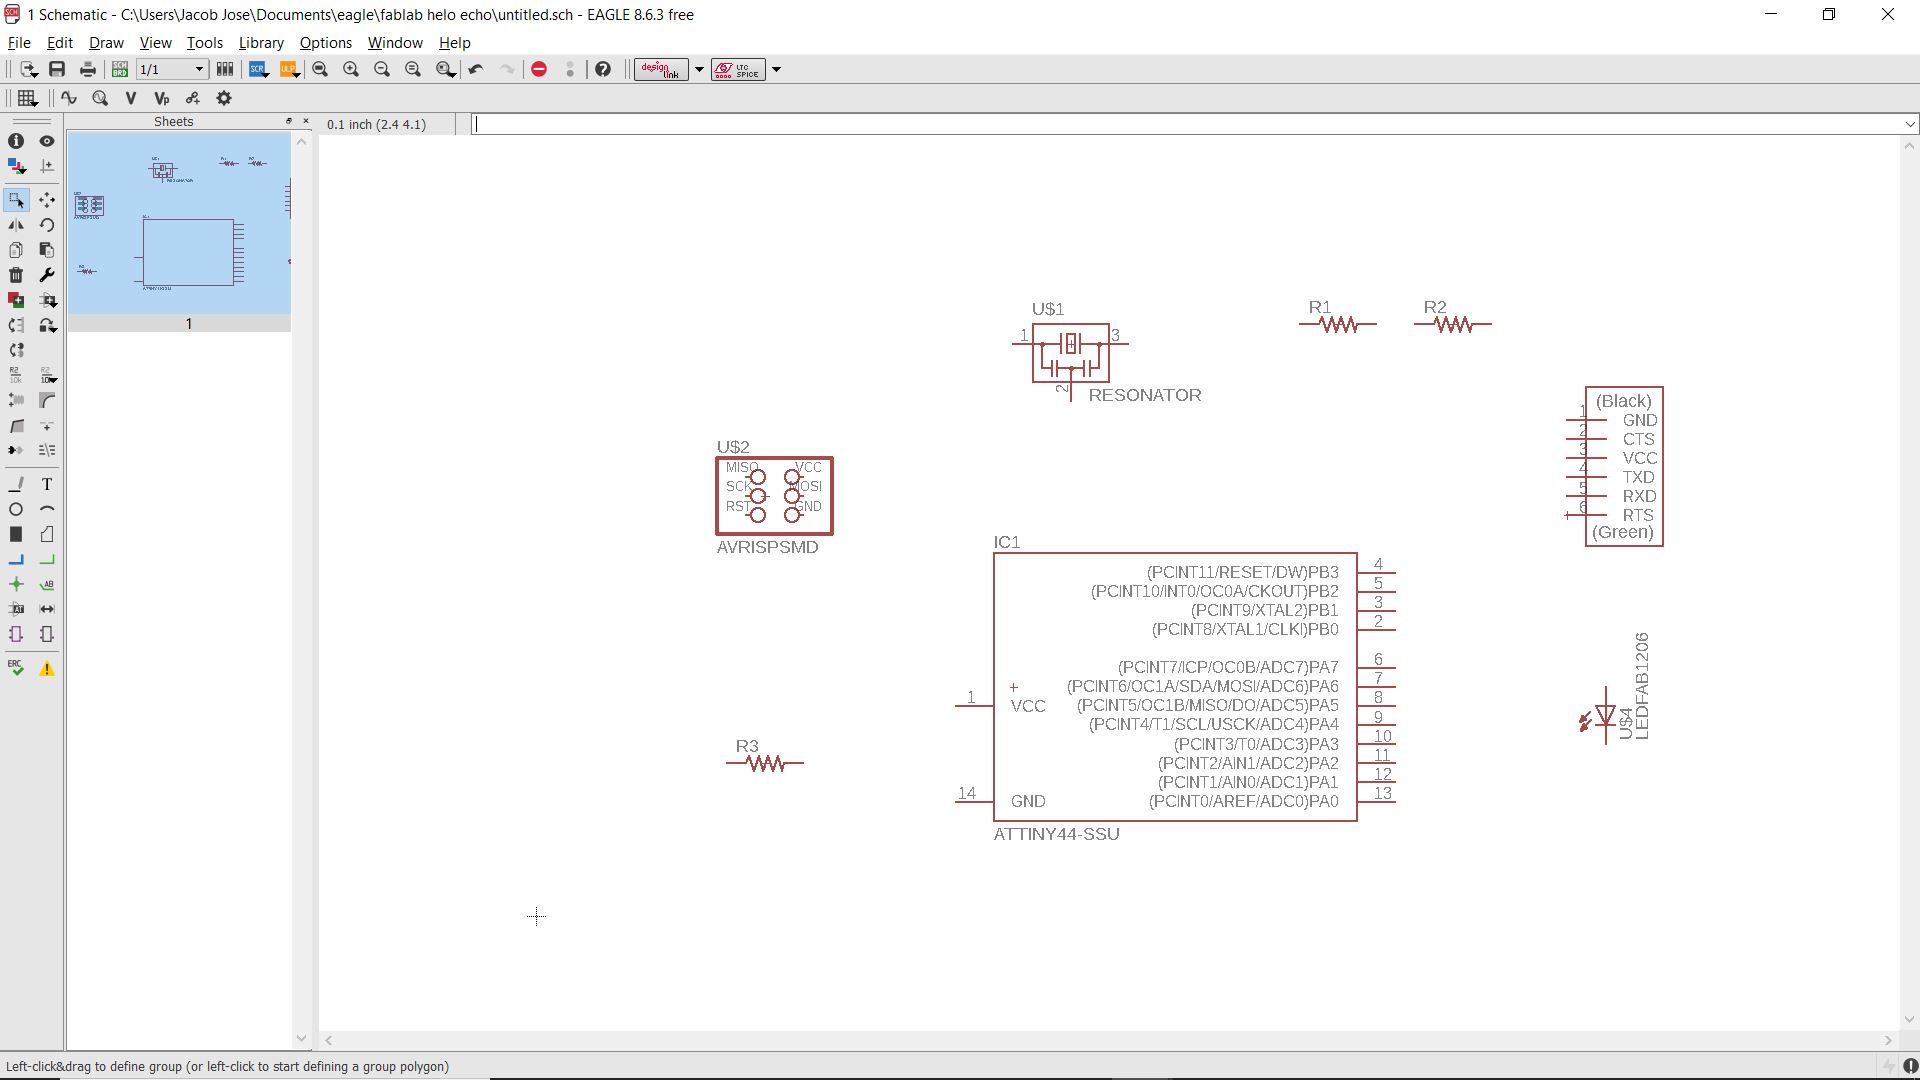This screenshot has height=1080, width=1920.
Task: Select the Delete trash can tool
Action: (16, 275)
